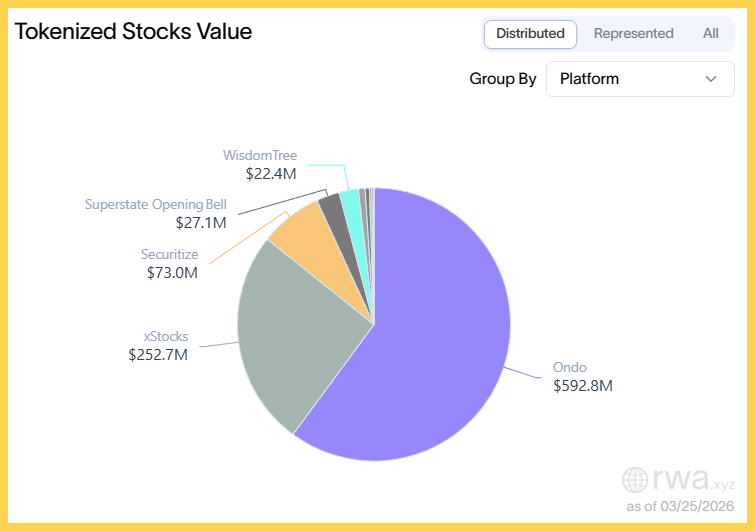Viewport: 755px width, 531px height.
Task: Click the $22.4M value
Action: pos(271,174)
